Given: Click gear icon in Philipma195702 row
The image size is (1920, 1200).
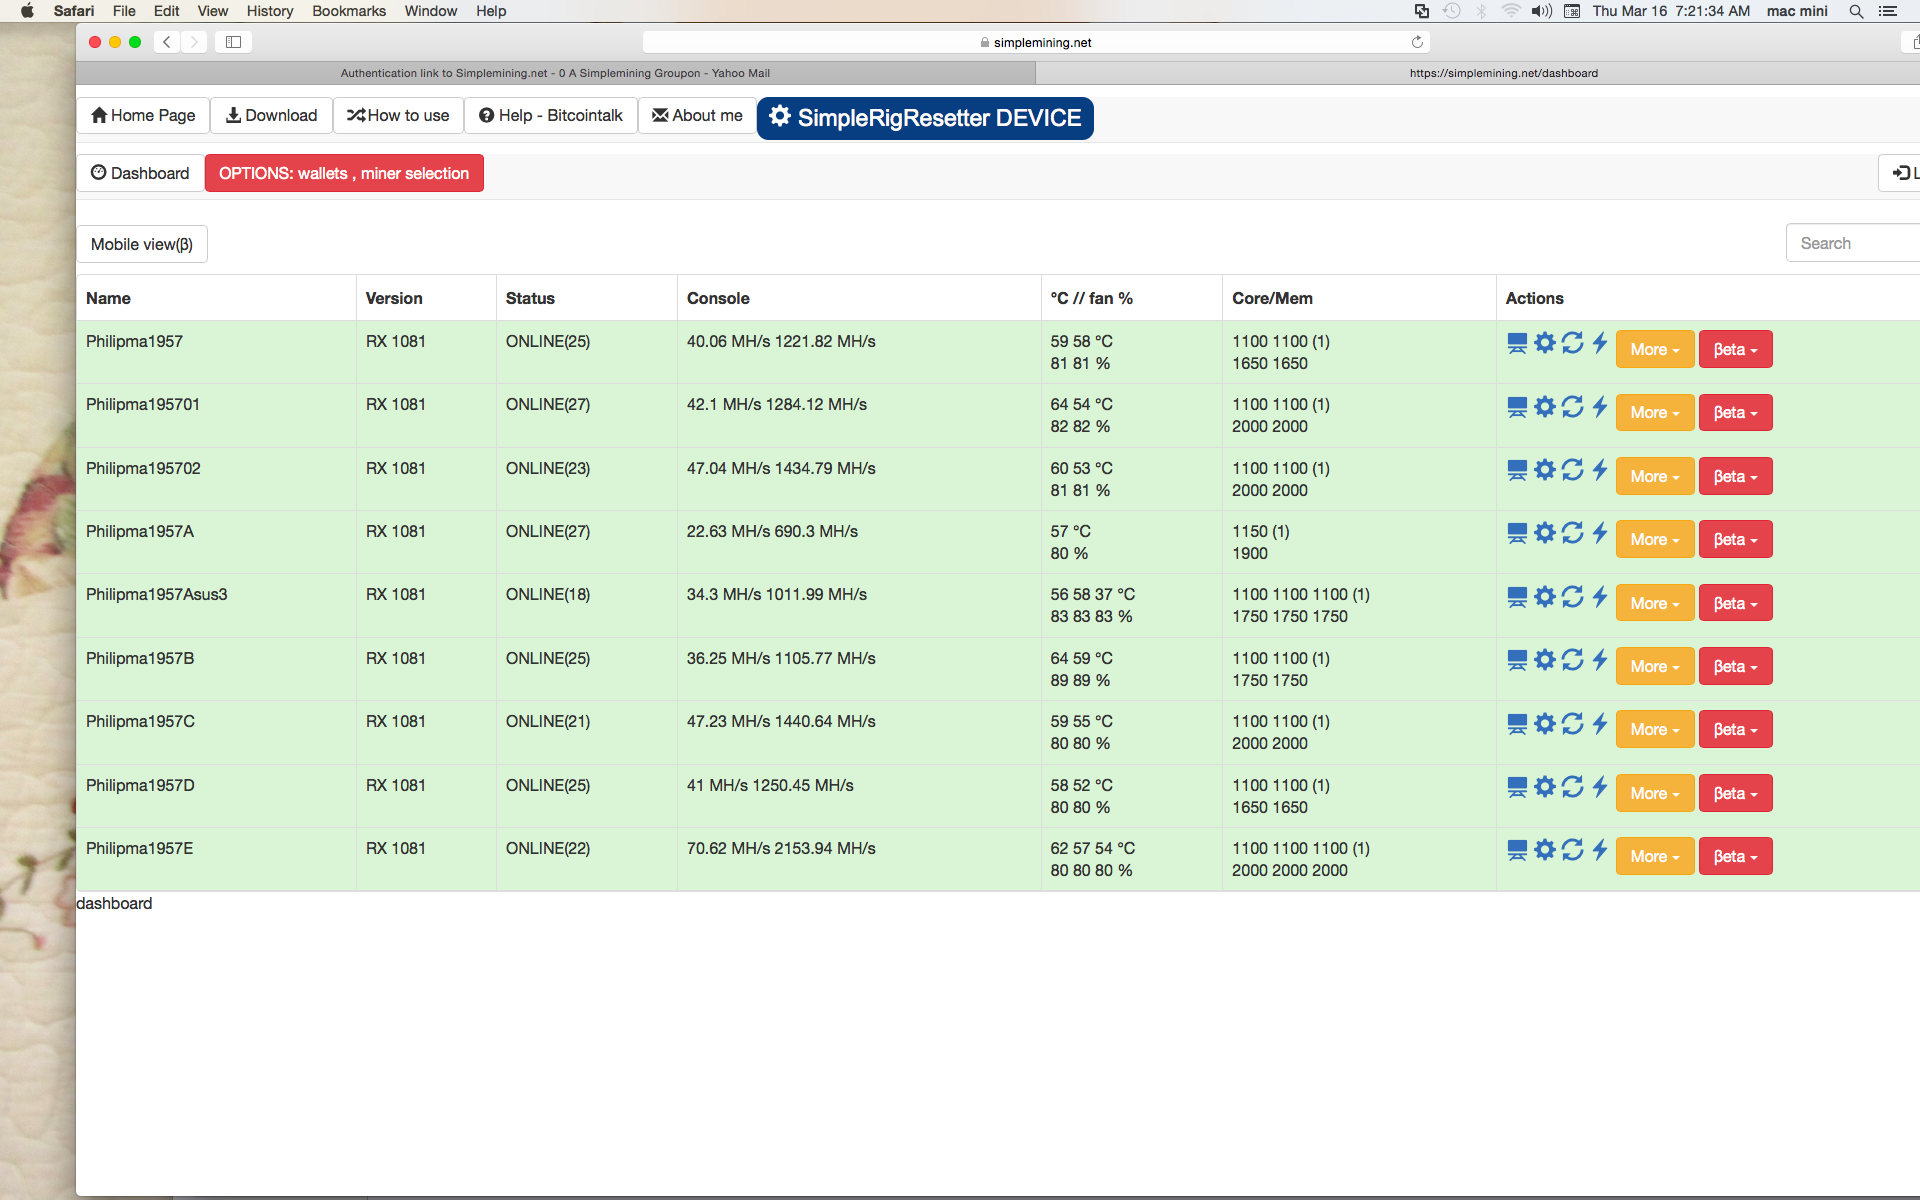Looking at the screenshot, I should tap(1545, 470).
